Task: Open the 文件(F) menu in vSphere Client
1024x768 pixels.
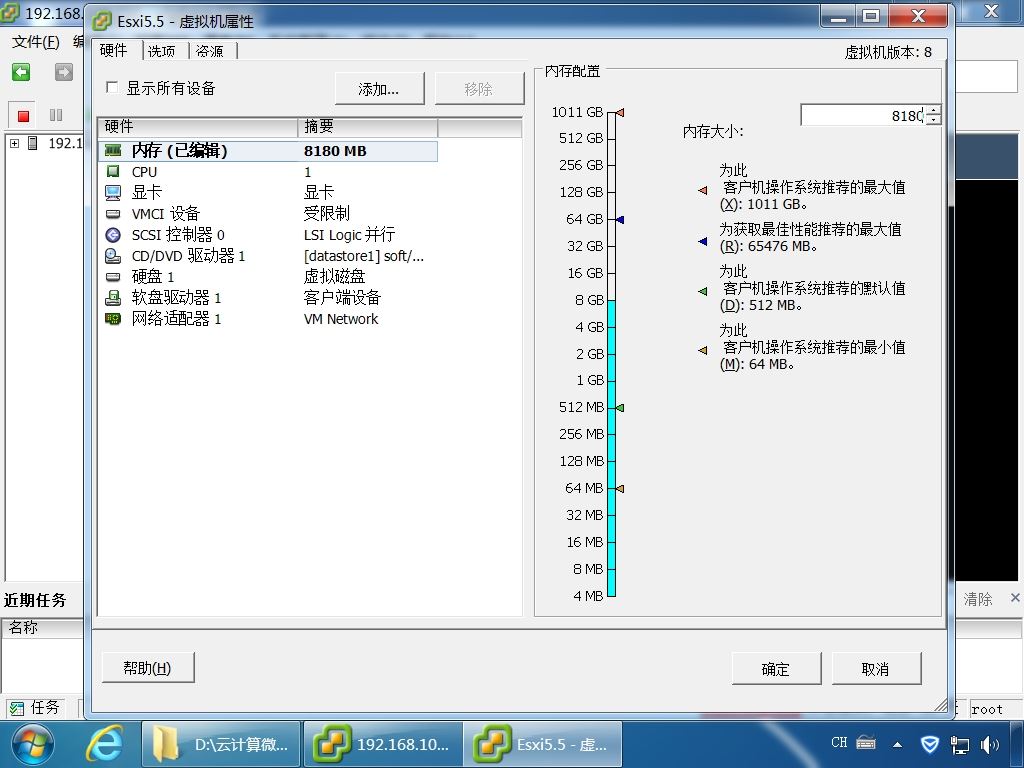Action: [36, 42]
